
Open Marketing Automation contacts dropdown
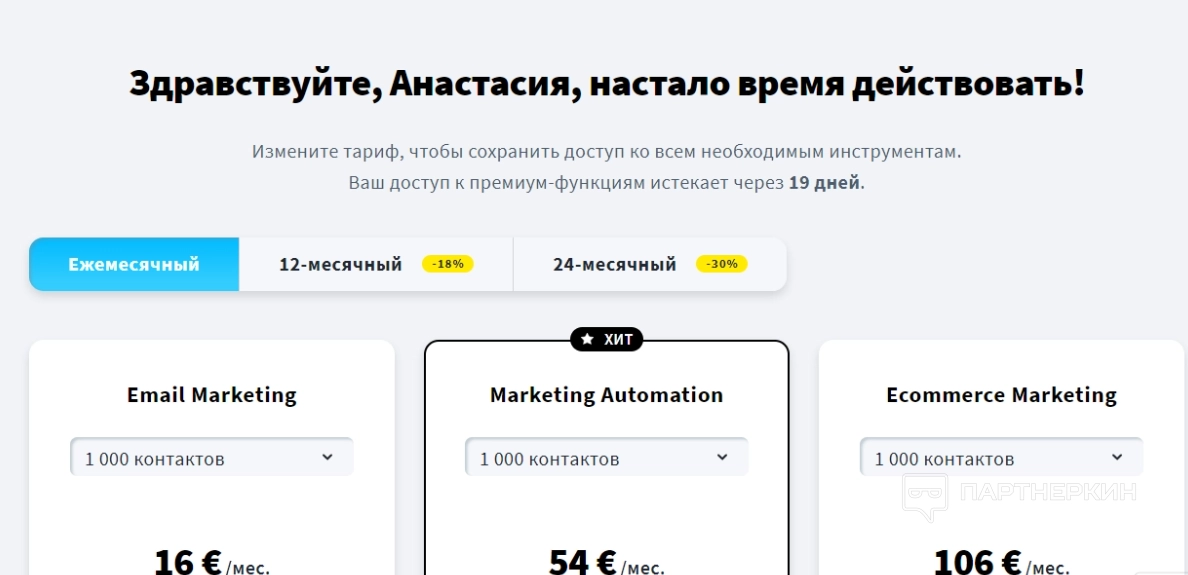[606, 459]
